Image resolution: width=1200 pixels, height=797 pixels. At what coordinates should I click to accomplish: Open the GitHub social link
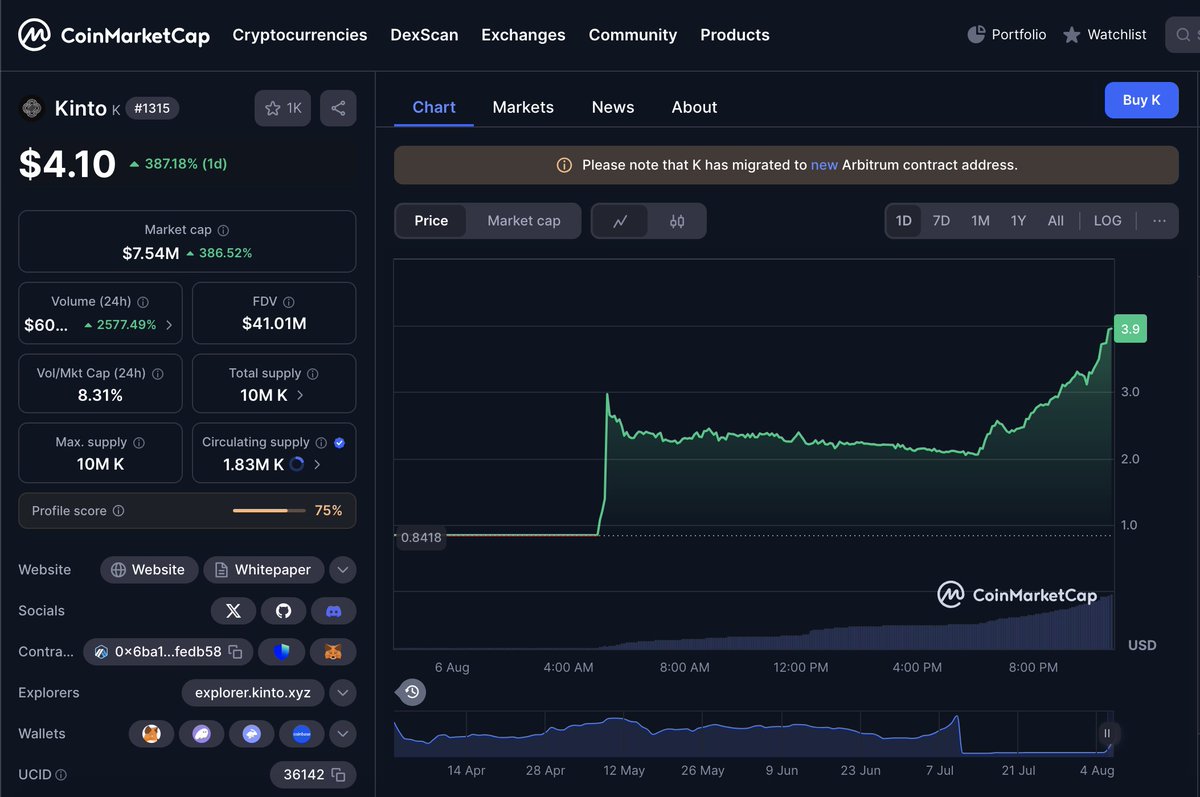click(x=284, y=611)
